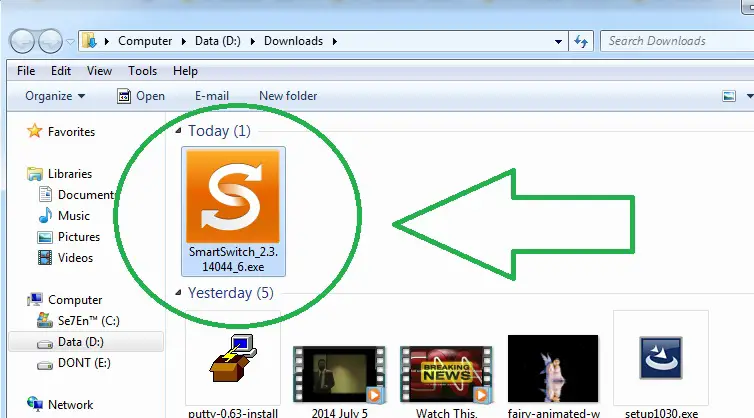Viewport: 754px width, 418px height.
Task: Click the putty-0.63-install file name
Action: coord(233,413)
